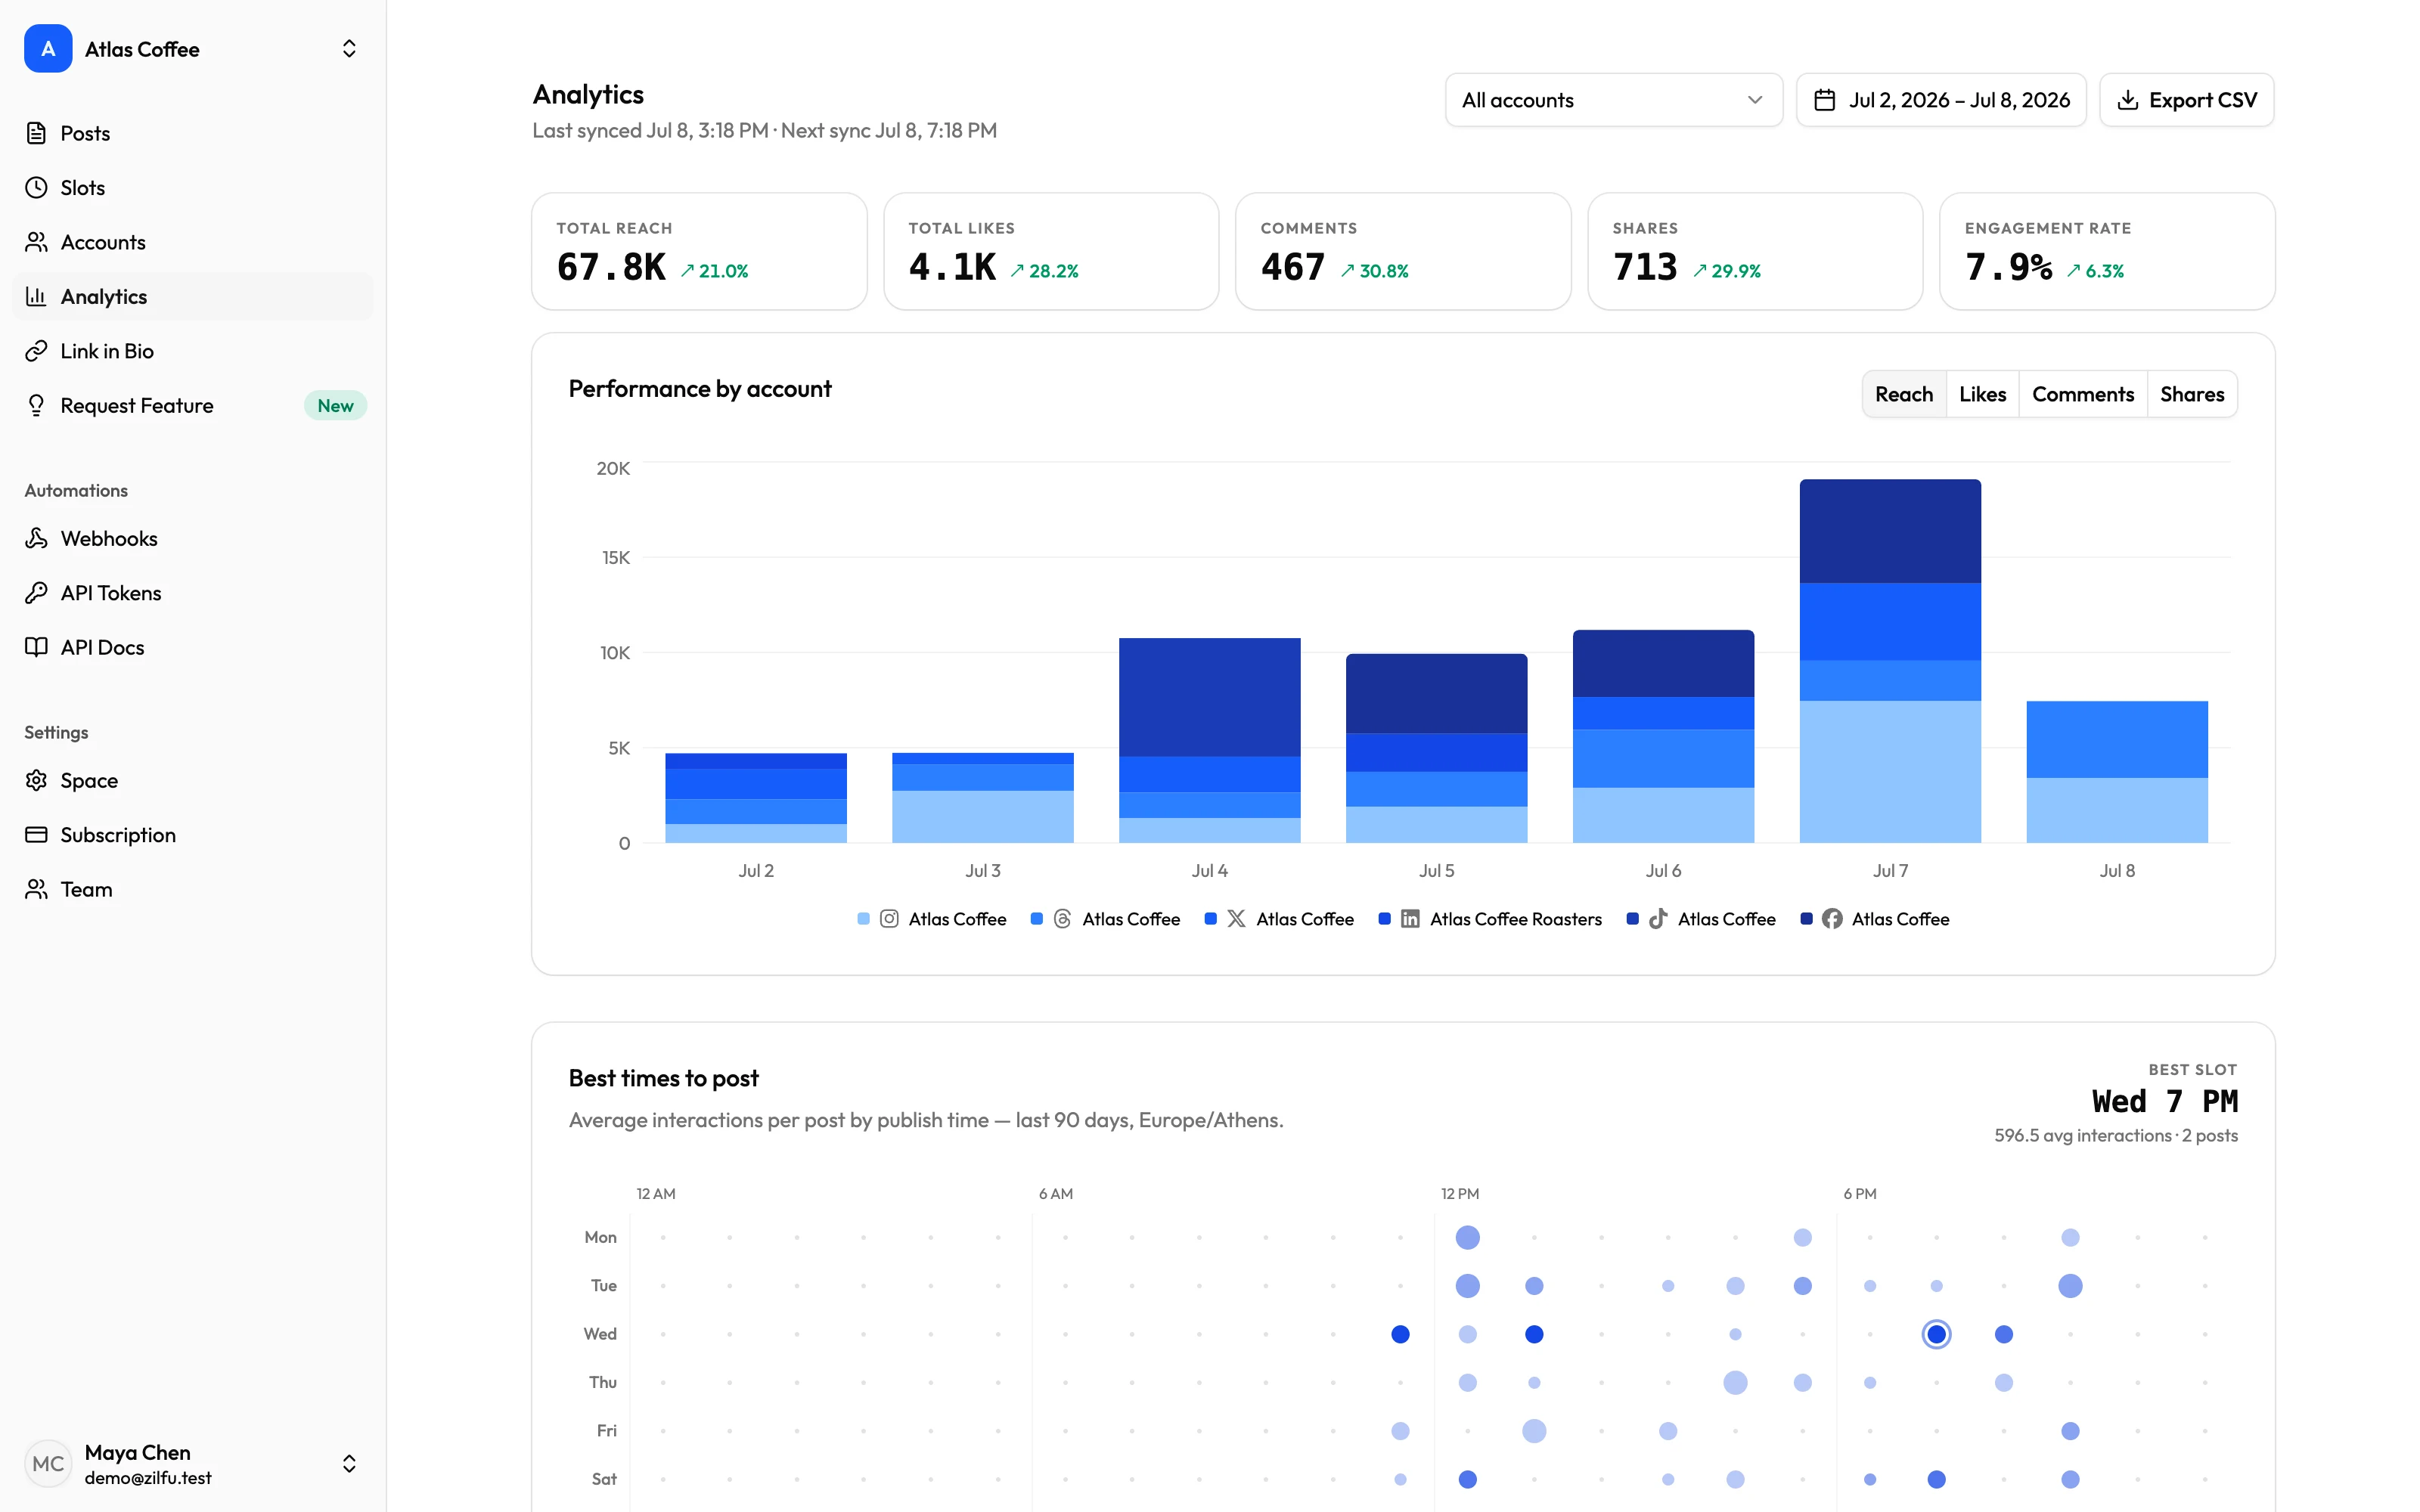Switch chart to Comments tab

point(2083,394)
